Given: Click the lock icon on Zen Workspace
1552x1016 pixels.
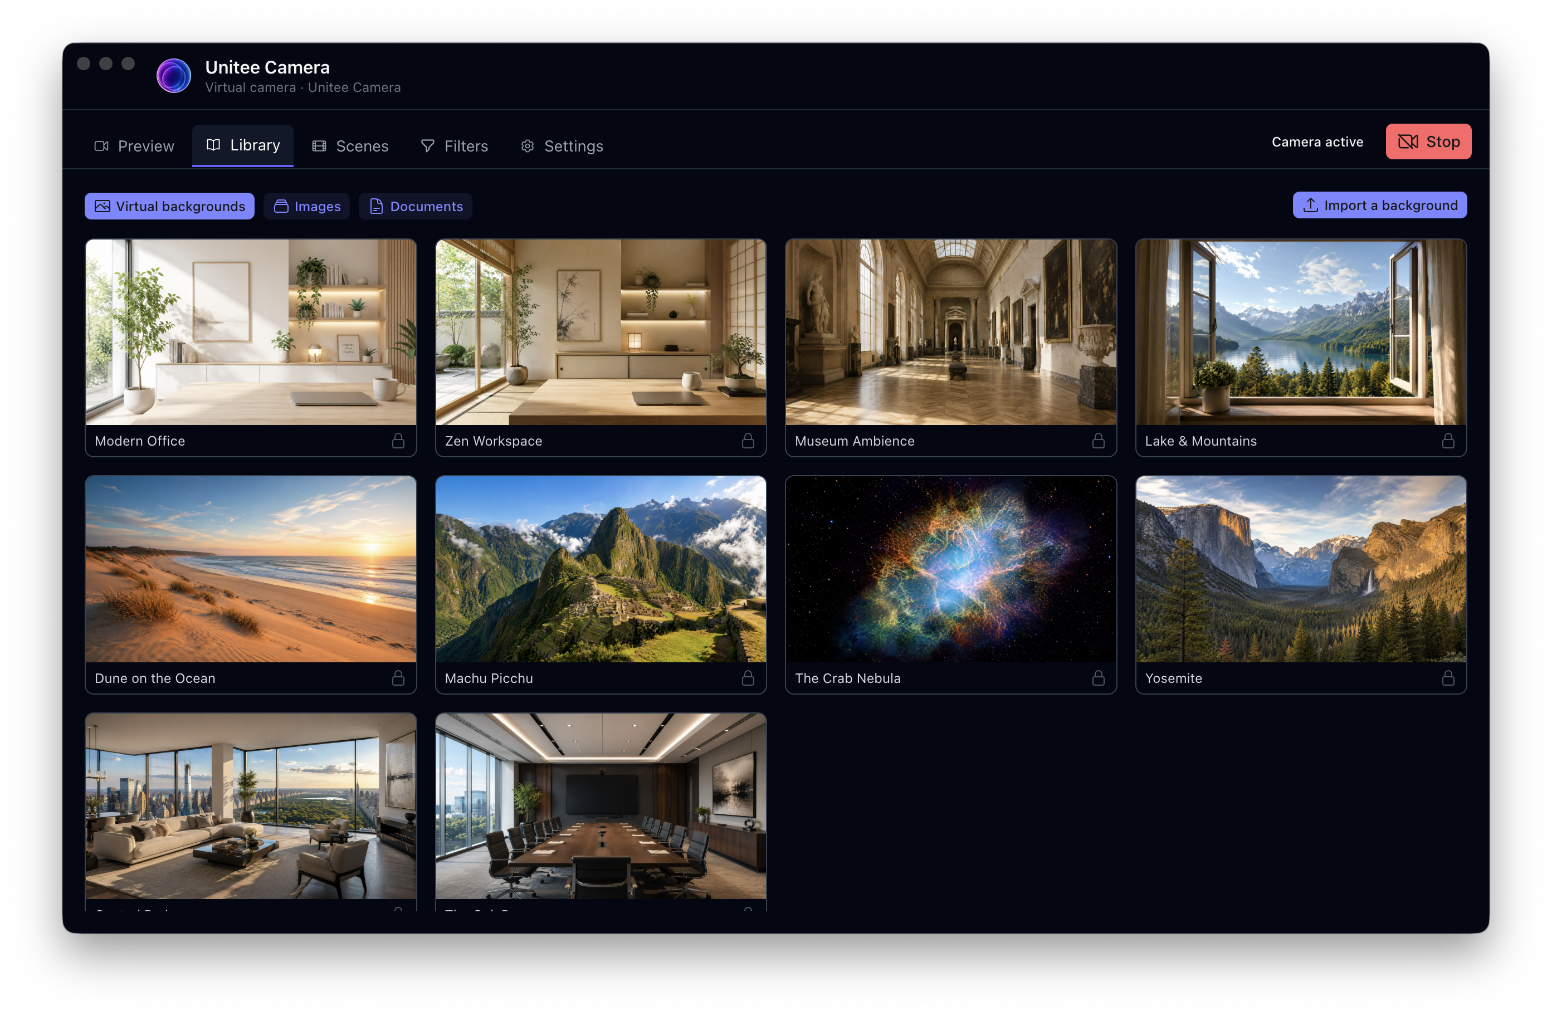Looking at the screenshot, I should point(748,441).
